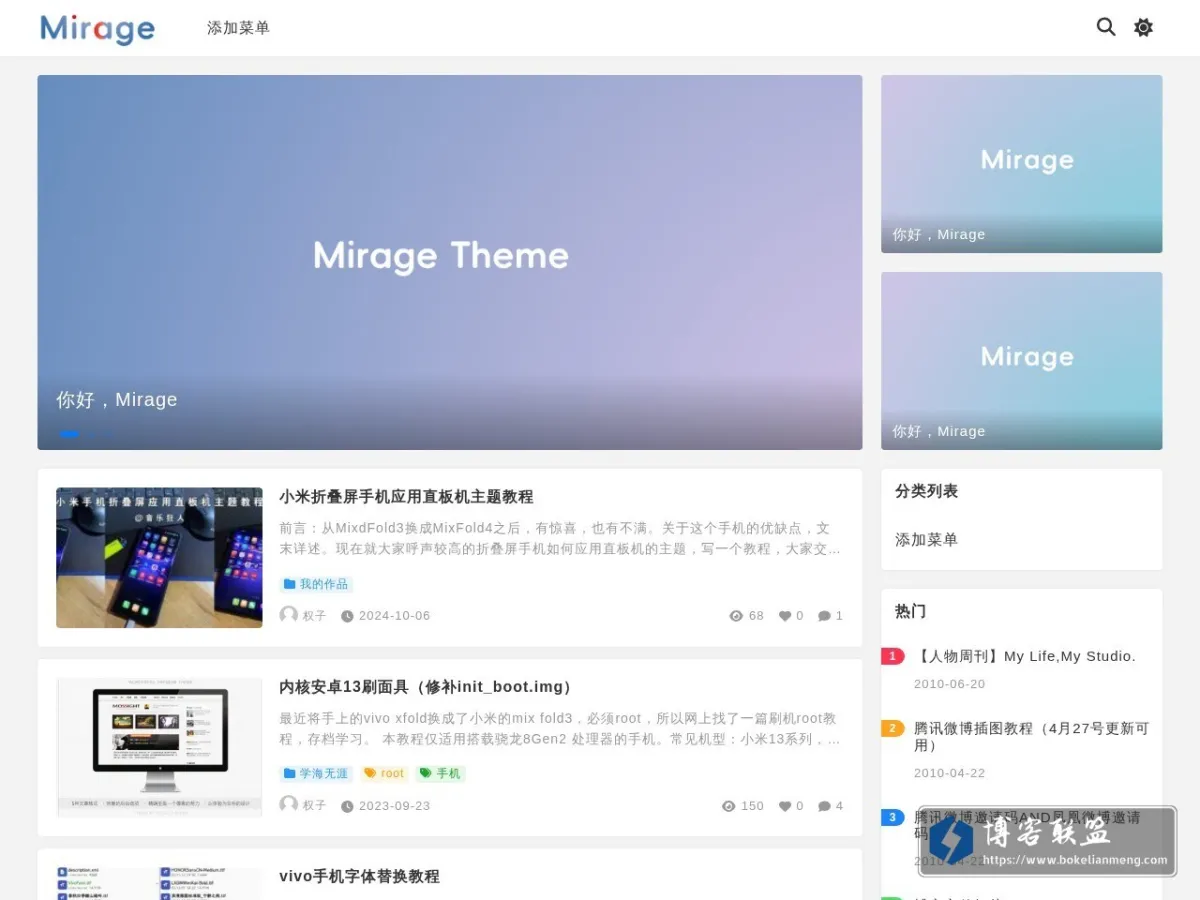Open hot post 腾讯微博插图教程（4月27号更新可用）
The width and height of the screenshot is (1200, 900).
[1031, 737]
